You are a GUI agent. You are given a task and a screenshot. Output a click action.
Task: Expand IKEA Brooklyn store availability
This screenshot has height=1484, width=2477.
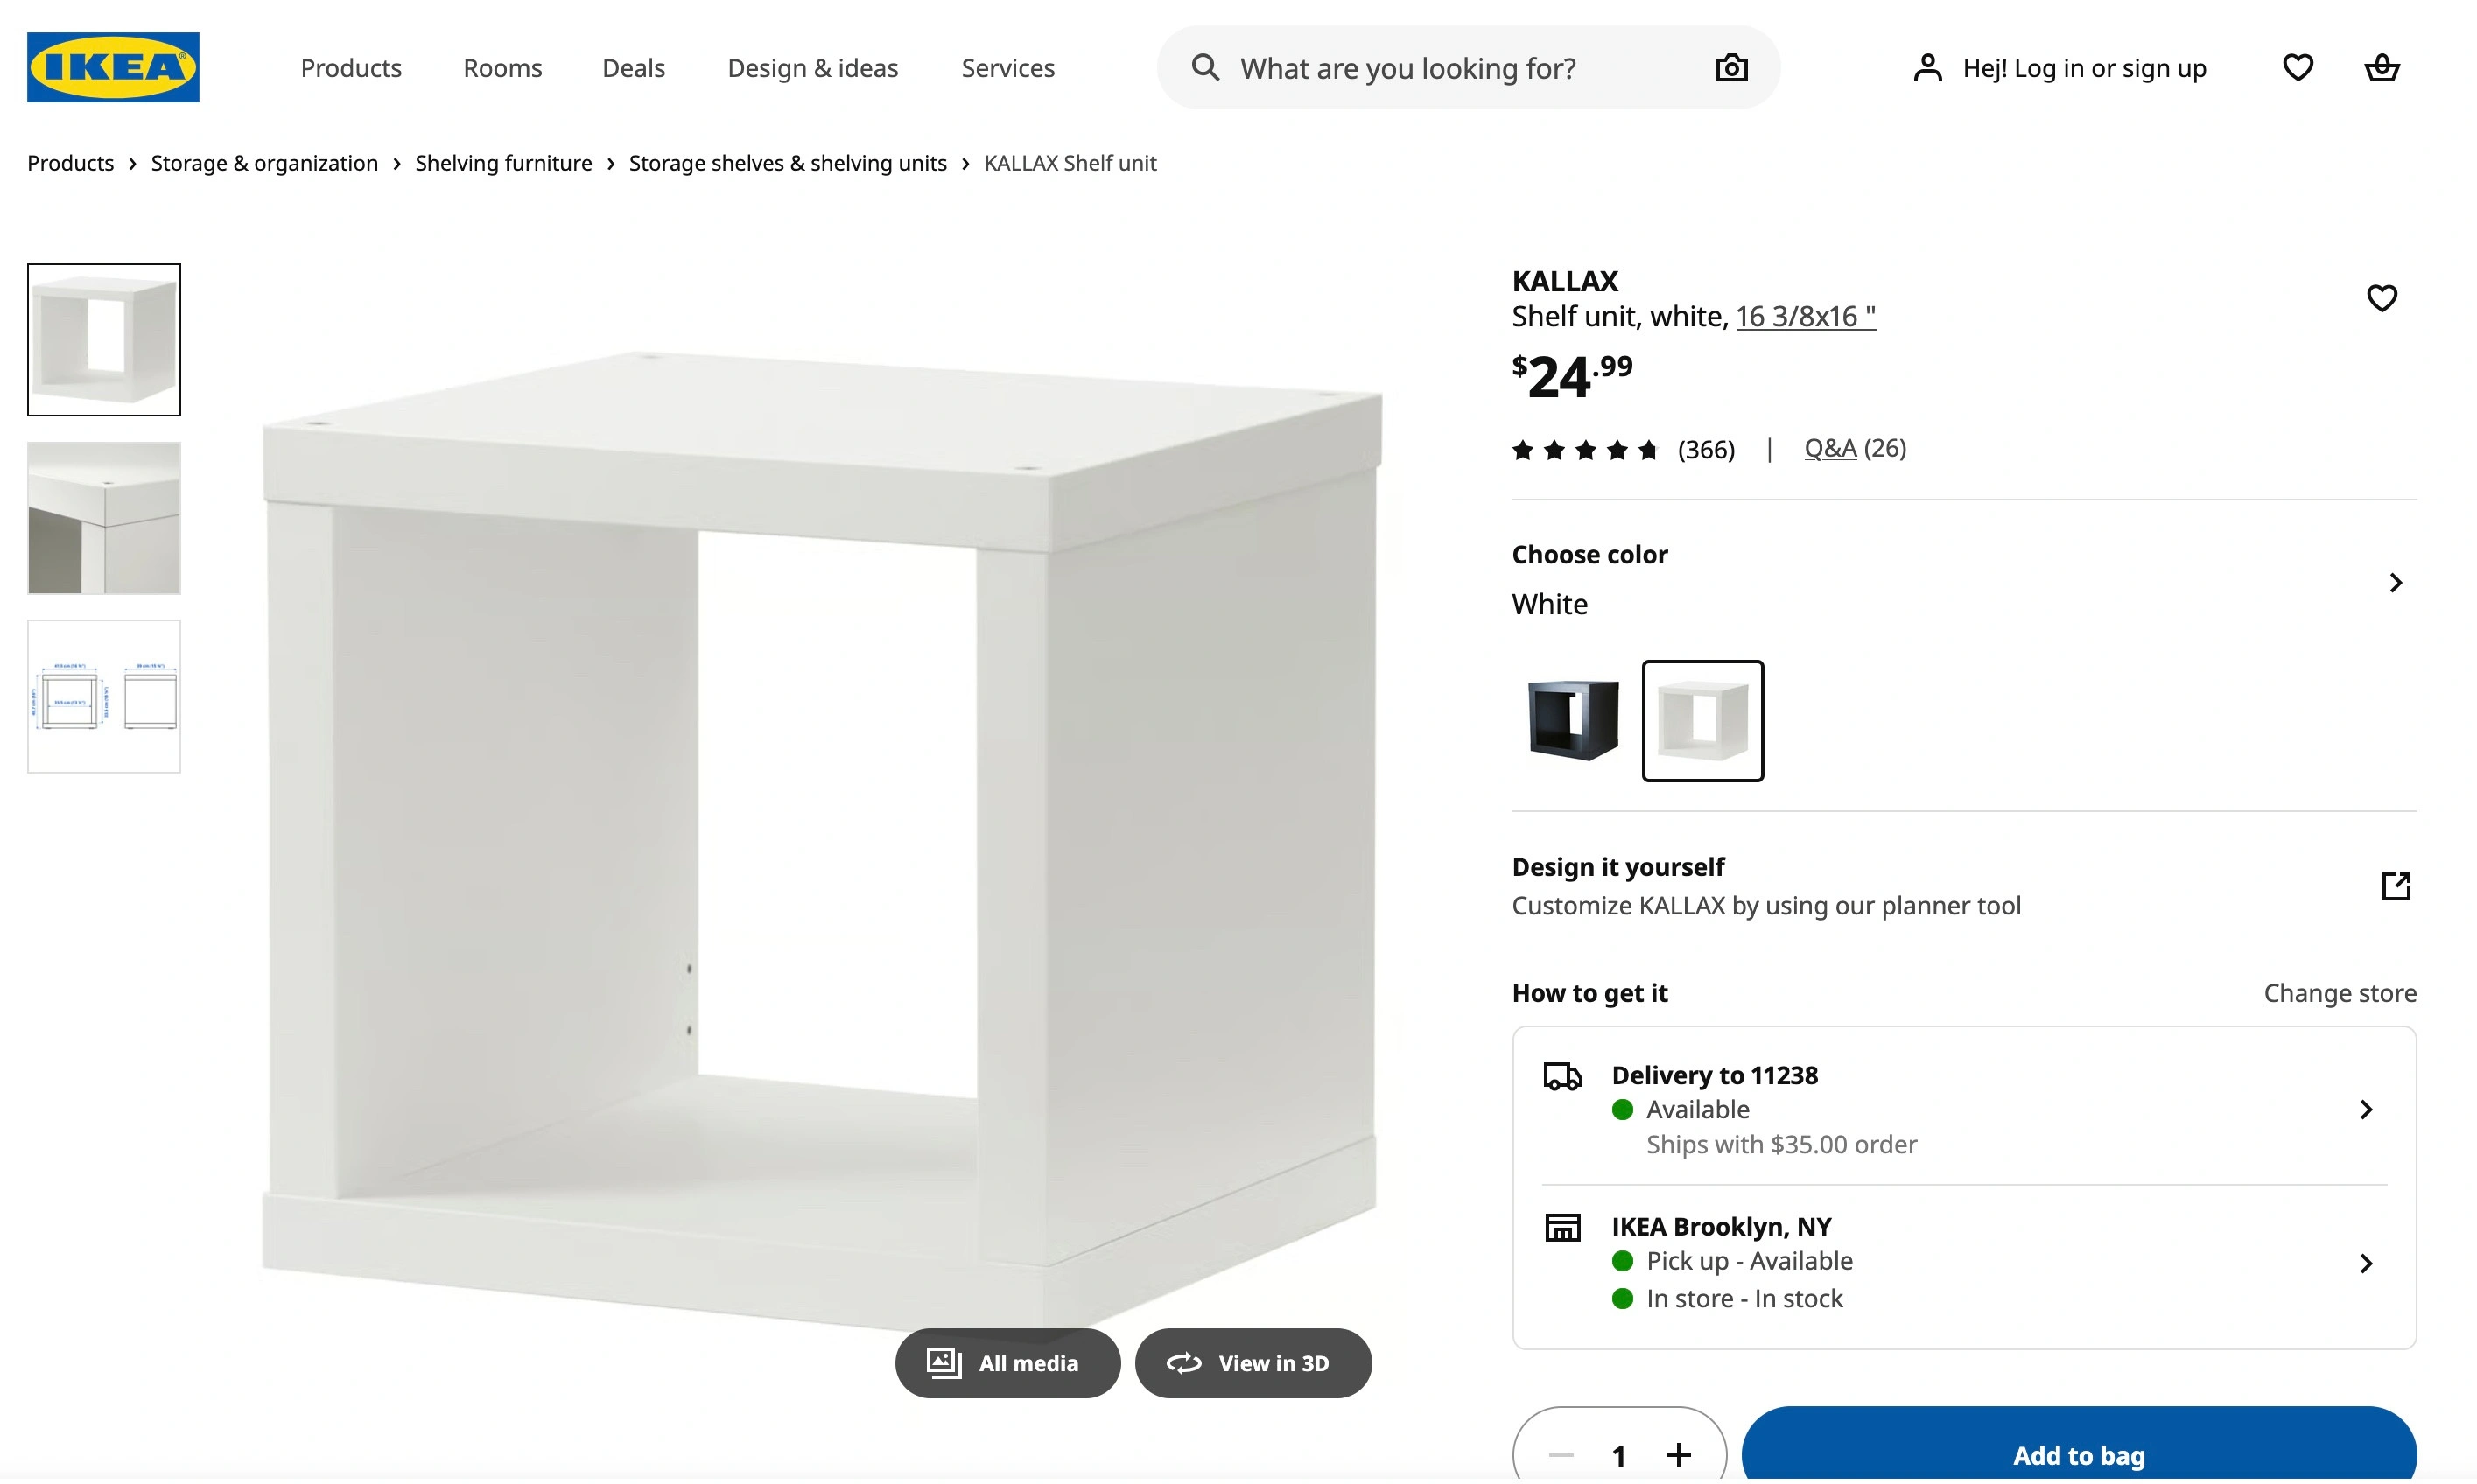[x=2365, y=1263]
